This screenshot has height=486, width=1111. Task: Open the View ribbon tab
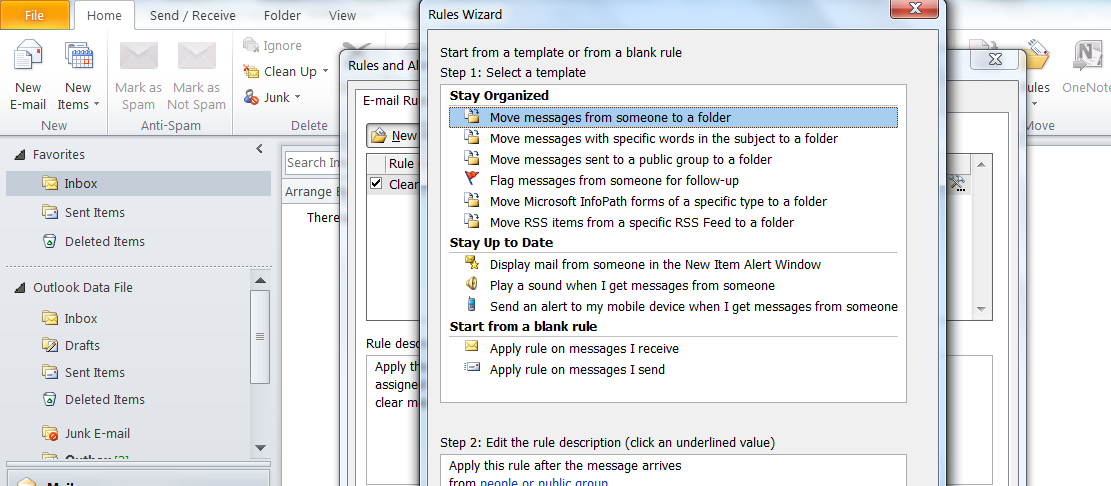tap(342, 15)
